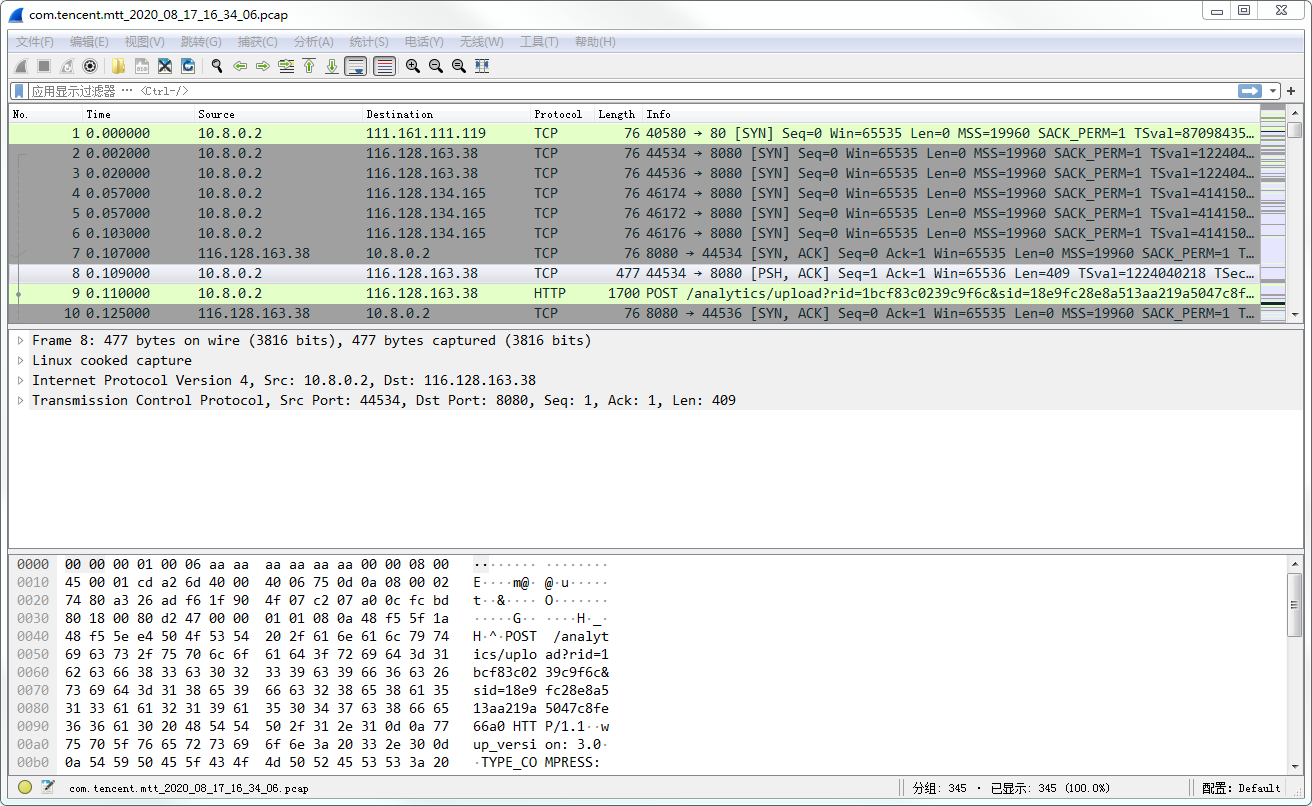The height and width of the screenshot is (806, 1312).
Task: Click the 分组: 345 status text
Action: point(939,788)
